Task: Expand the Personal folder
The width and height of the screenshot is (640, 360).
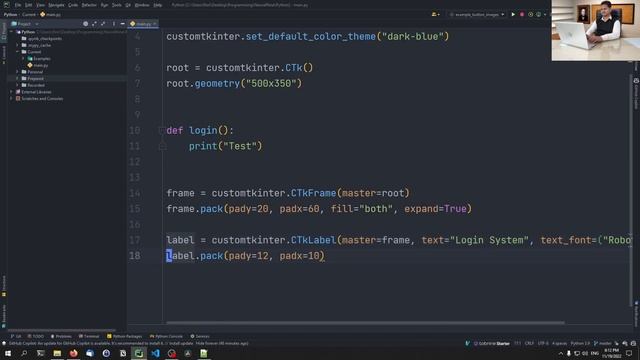Action: click(18, 72)
